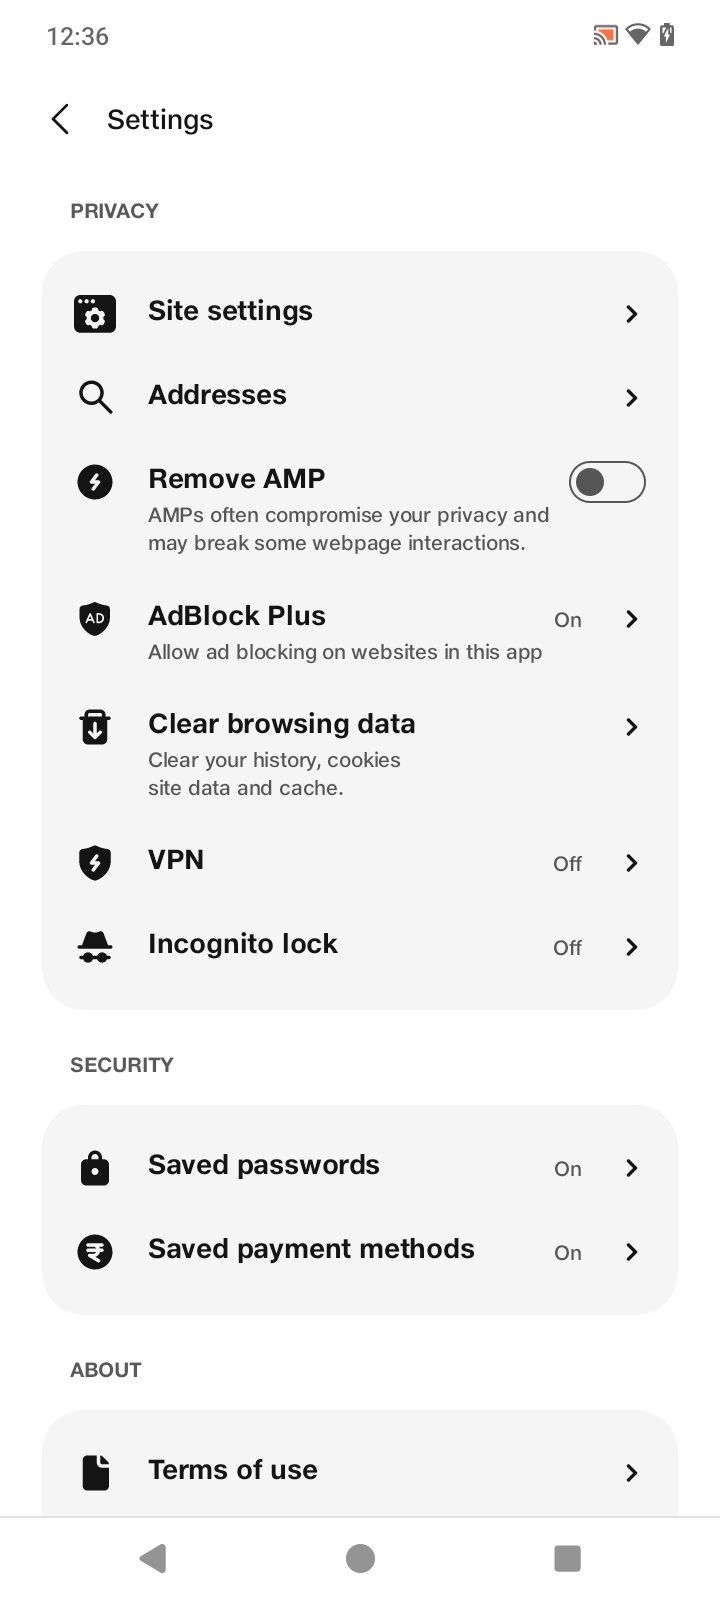Tap the AdBlock Plus shield icon
Viewport: 720px width, 1600px height.
(x=95, y=618)
